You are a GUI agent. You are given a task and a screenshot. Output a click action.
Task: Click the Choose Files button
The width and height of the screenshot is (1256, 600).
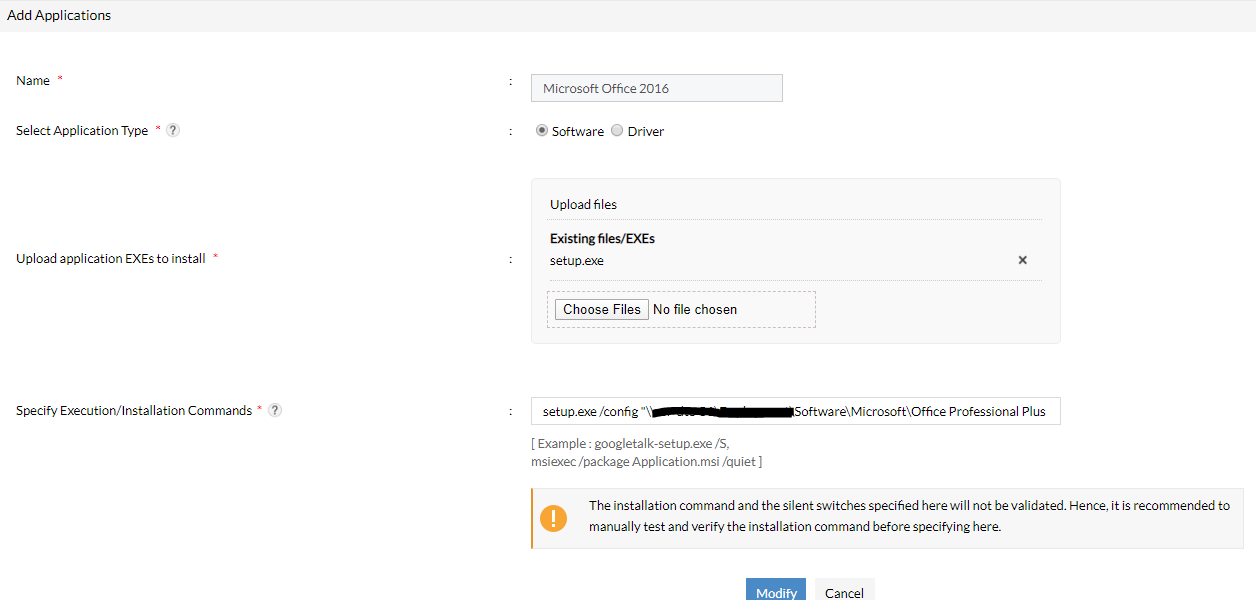[x=602, y=309]
